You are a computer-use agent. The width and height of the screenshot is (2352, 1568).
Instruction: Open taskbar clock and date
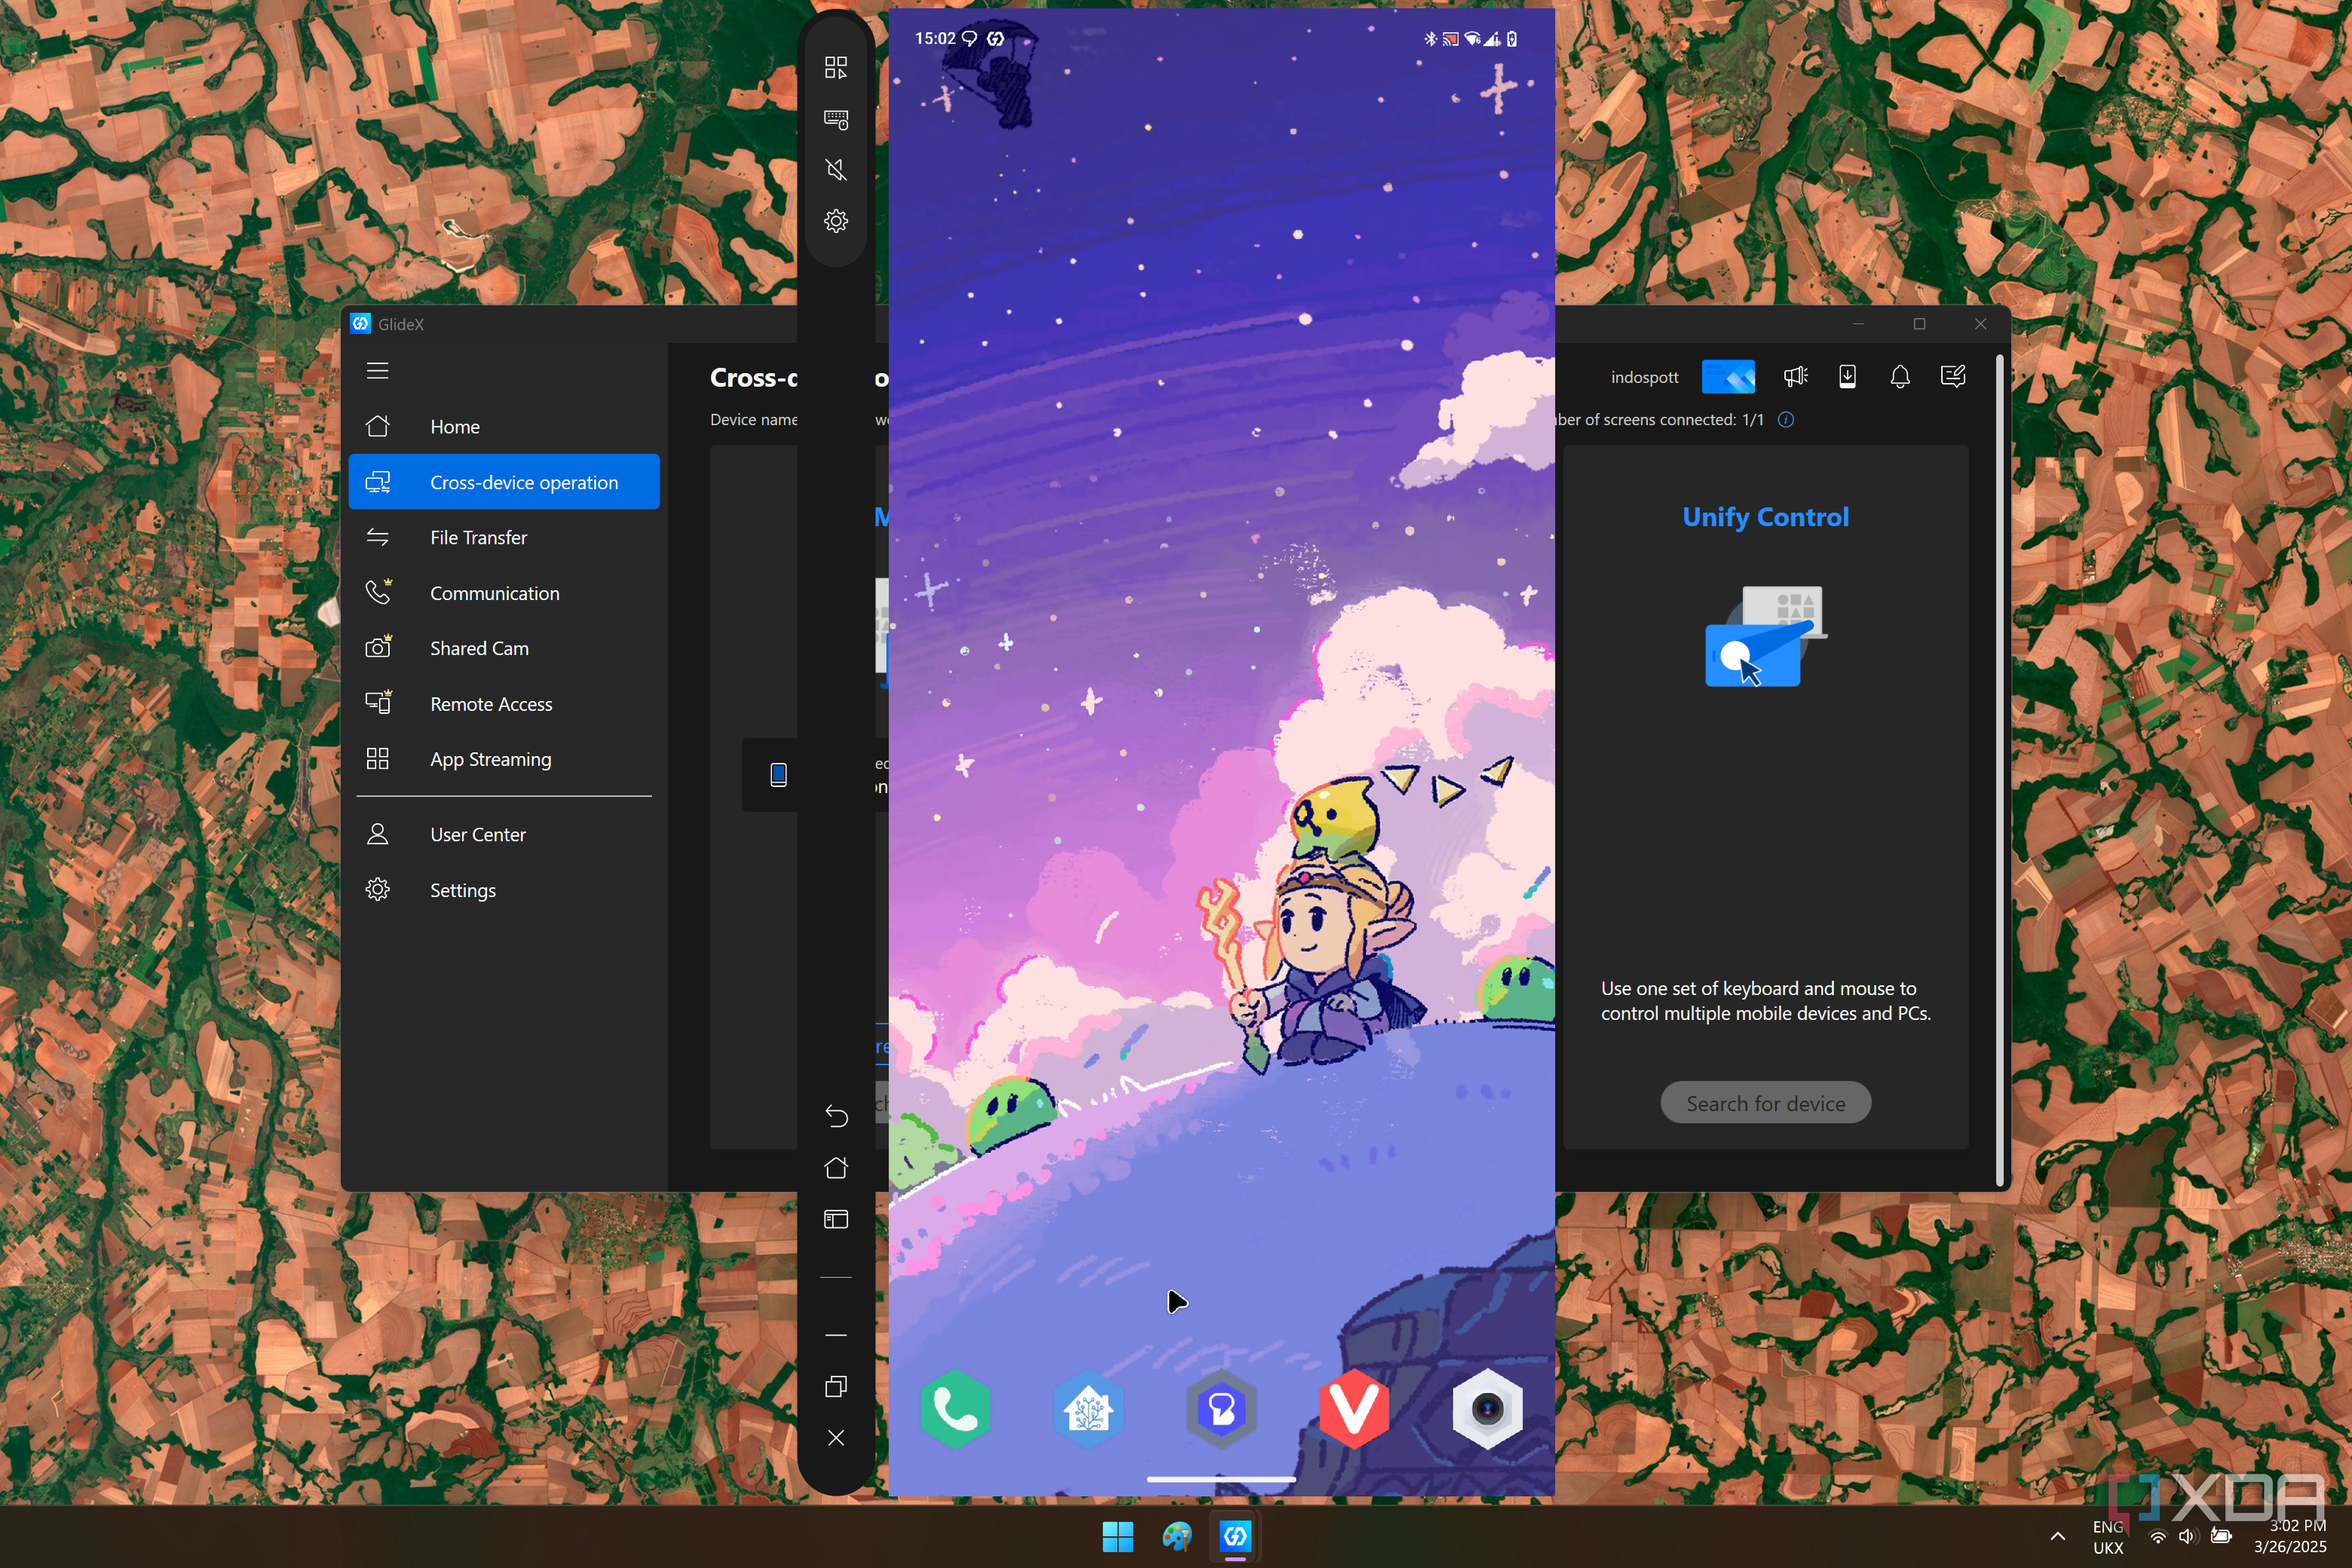2289,1536
